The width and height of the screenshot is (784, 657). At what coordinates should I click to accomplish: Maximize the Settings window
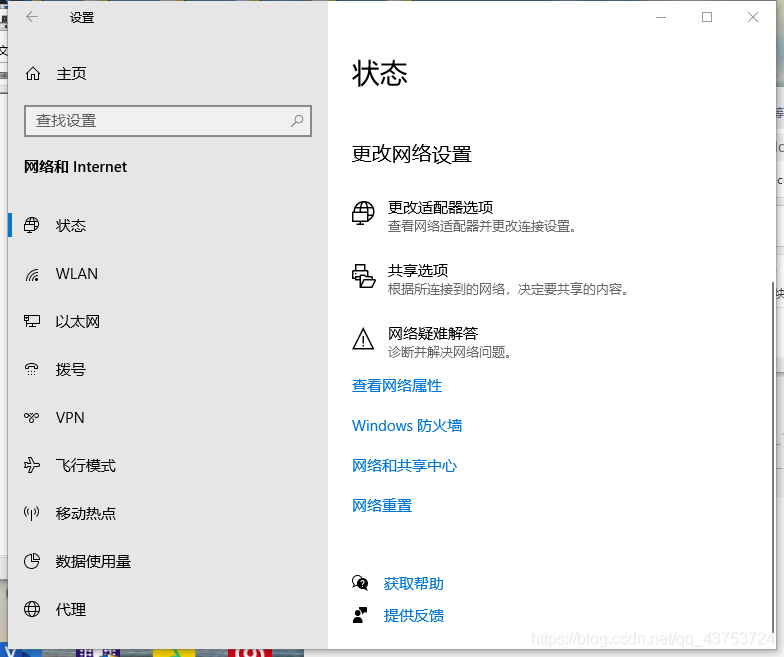(x=707, y=17)
